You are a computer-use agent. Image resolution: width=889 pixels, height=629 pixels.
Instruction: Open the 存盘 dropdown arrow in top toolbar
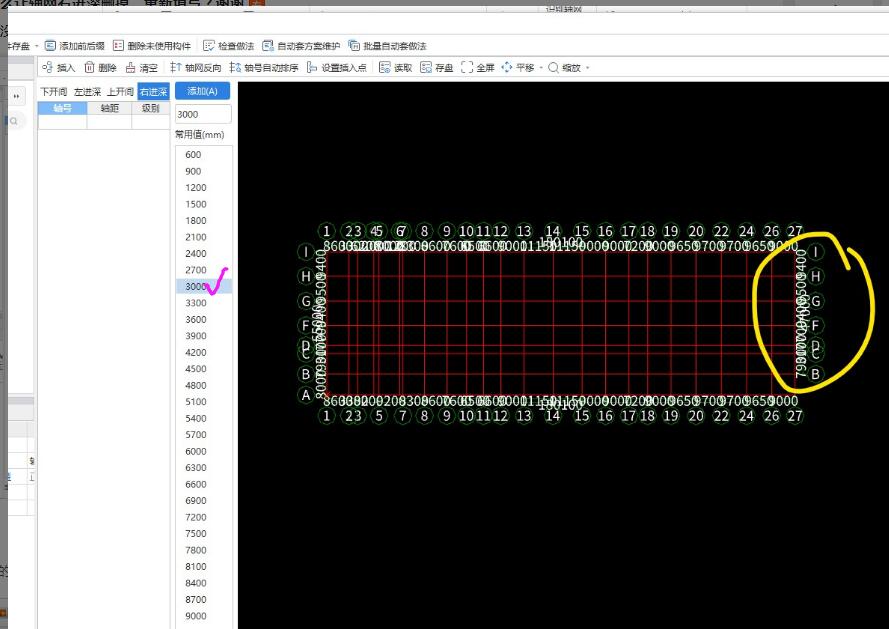[37, 47]
